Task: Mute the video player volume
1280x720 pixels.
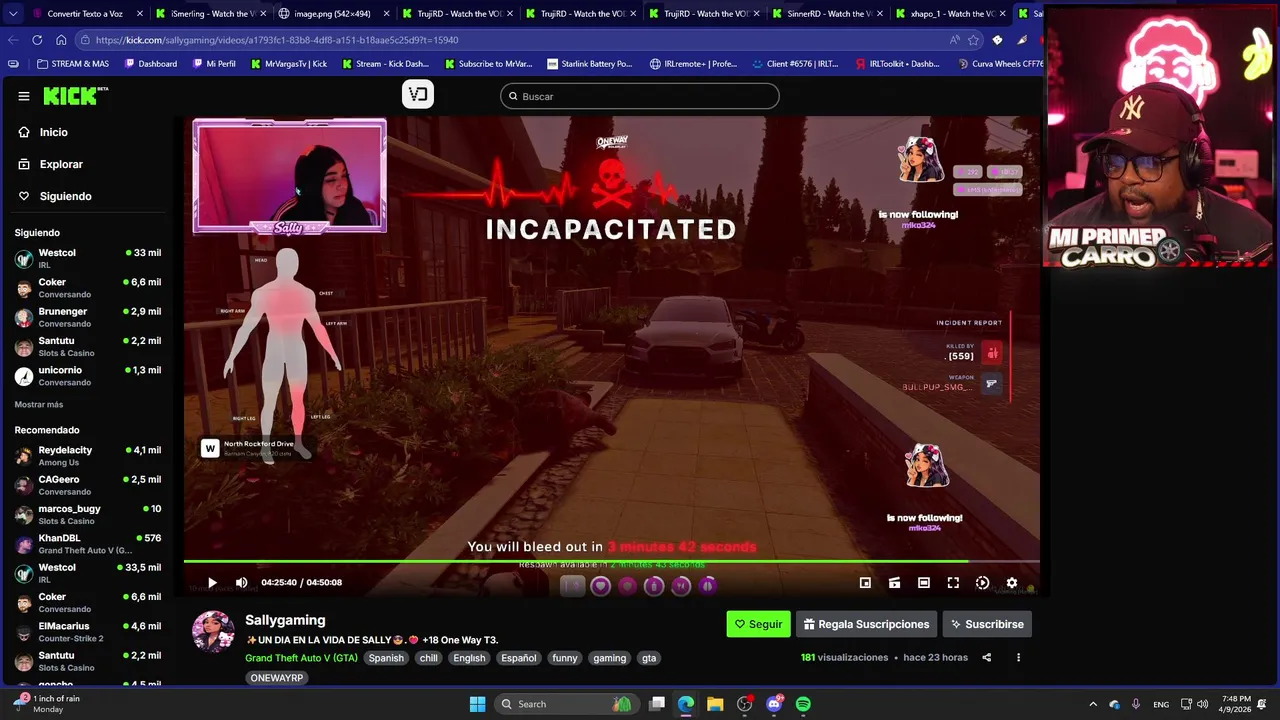Action: 241,582
